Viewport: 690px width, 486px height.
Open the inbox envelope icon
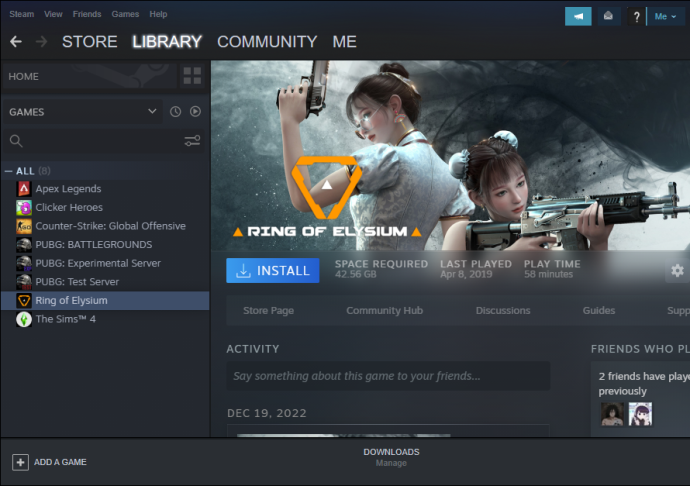click(608, 16)
